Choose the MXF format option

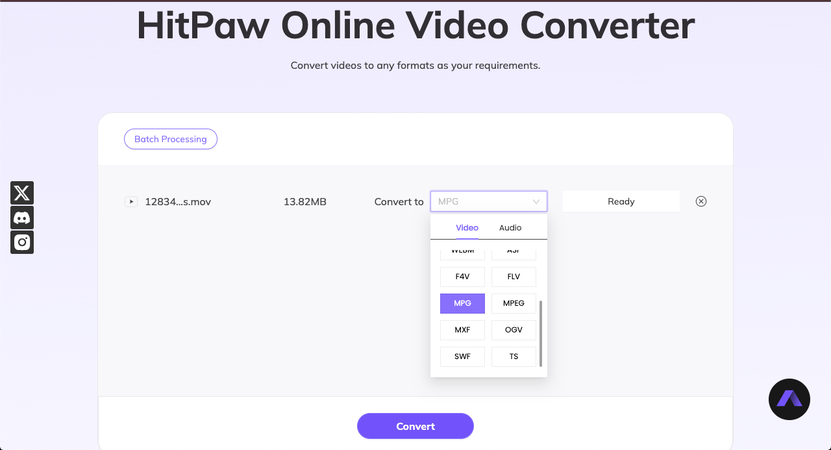pyautogui.click(x=462, y=330)
